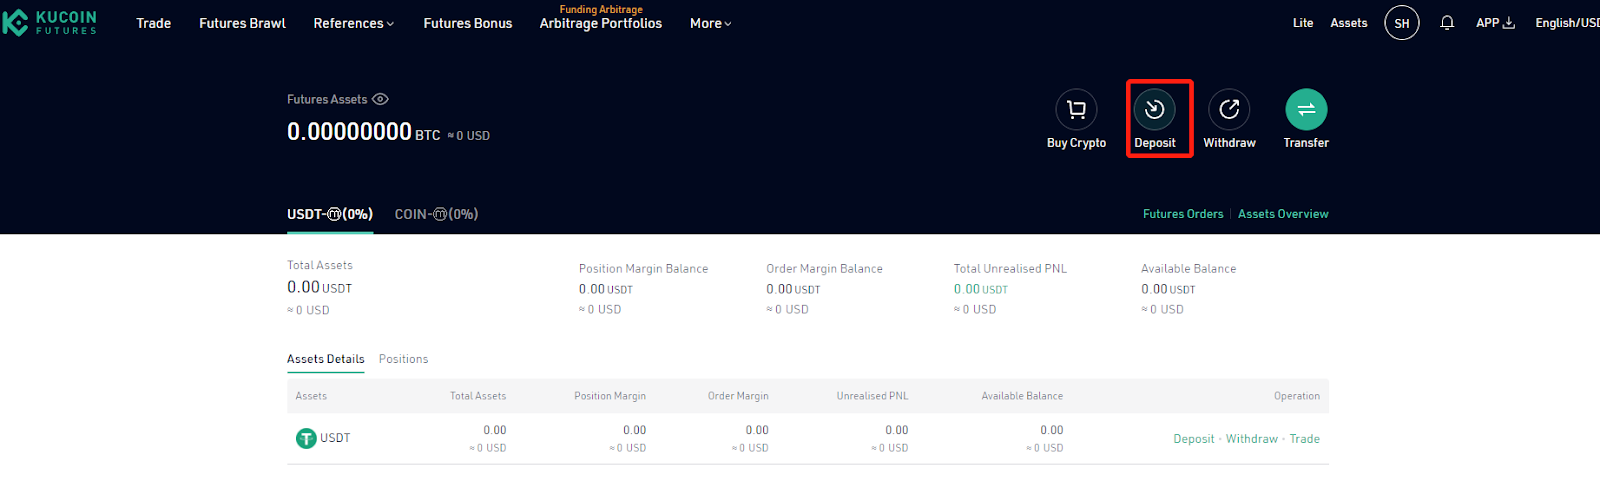Click the Funding Arbitrage orange label
This screenshot has width=1600, height=488.
(x=601, y=9)
